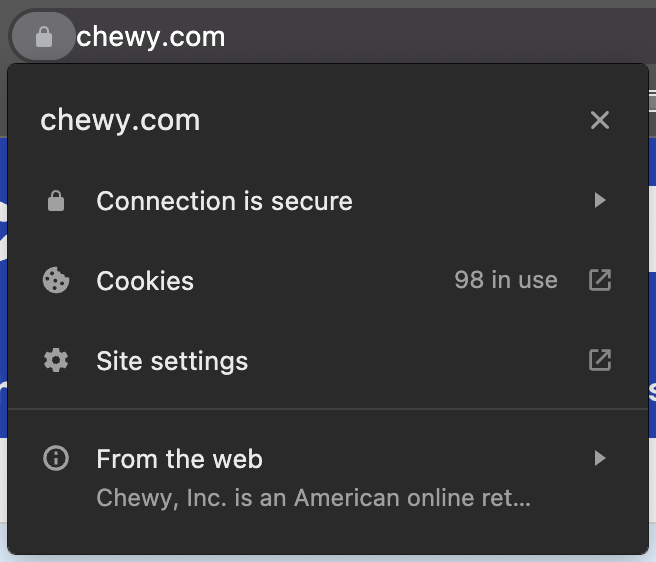Click the Site settings gear icon

coord(56,360)
